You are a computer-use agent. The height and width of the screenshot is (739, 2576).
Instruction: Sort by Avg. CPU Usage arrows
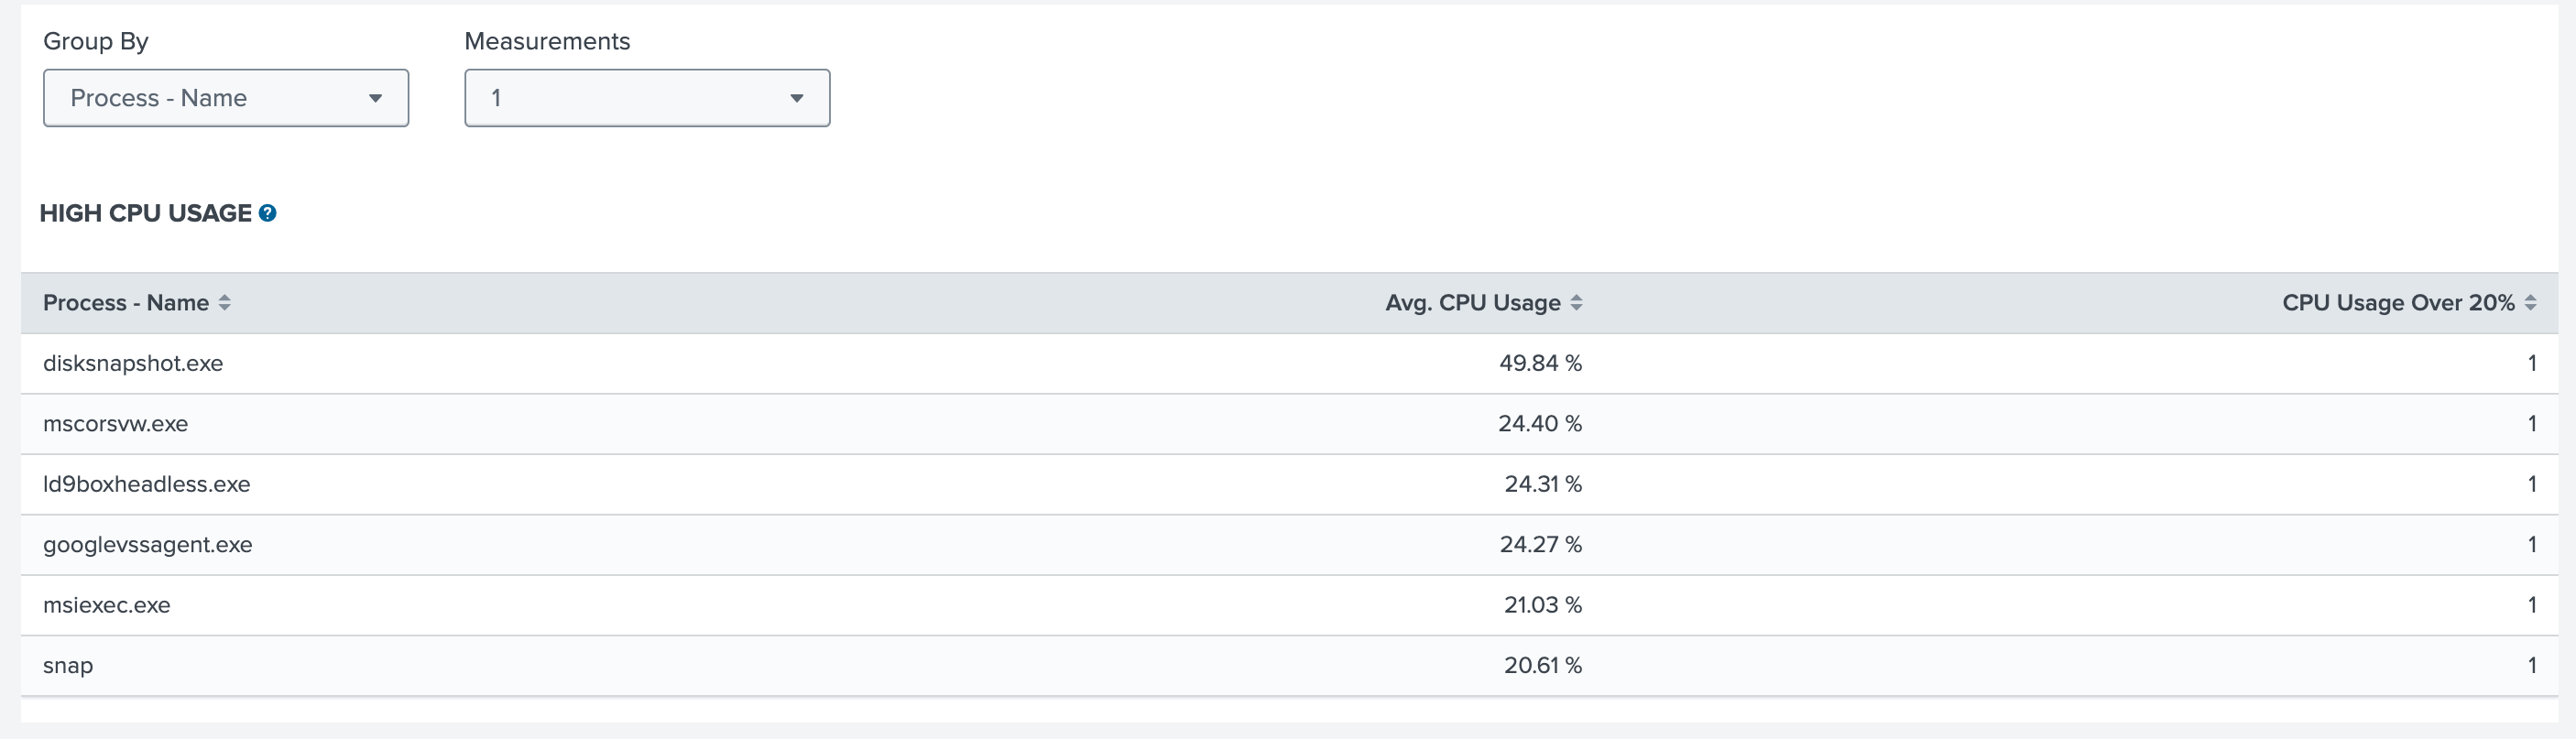coord(1576,303)
